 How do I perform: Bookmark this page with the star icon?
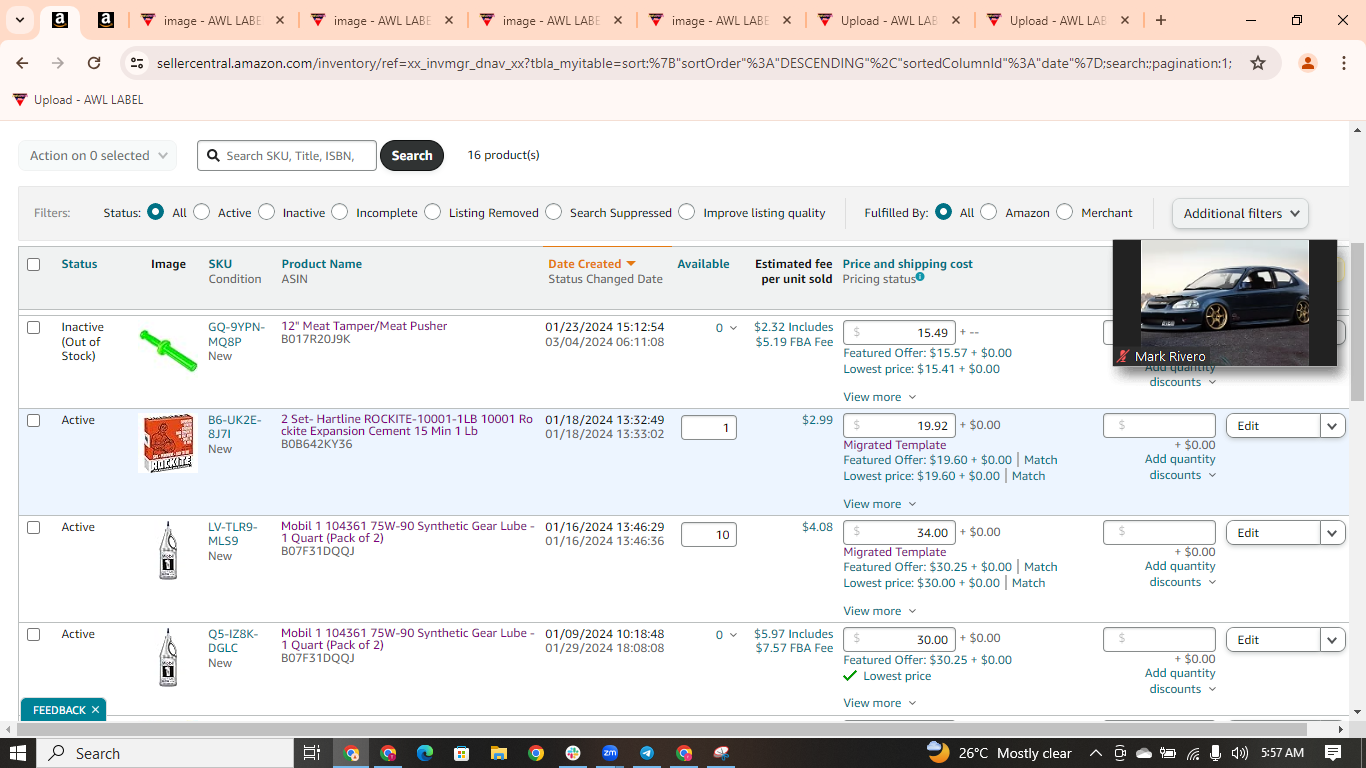pyautogui.click(x=1258, y=63)
